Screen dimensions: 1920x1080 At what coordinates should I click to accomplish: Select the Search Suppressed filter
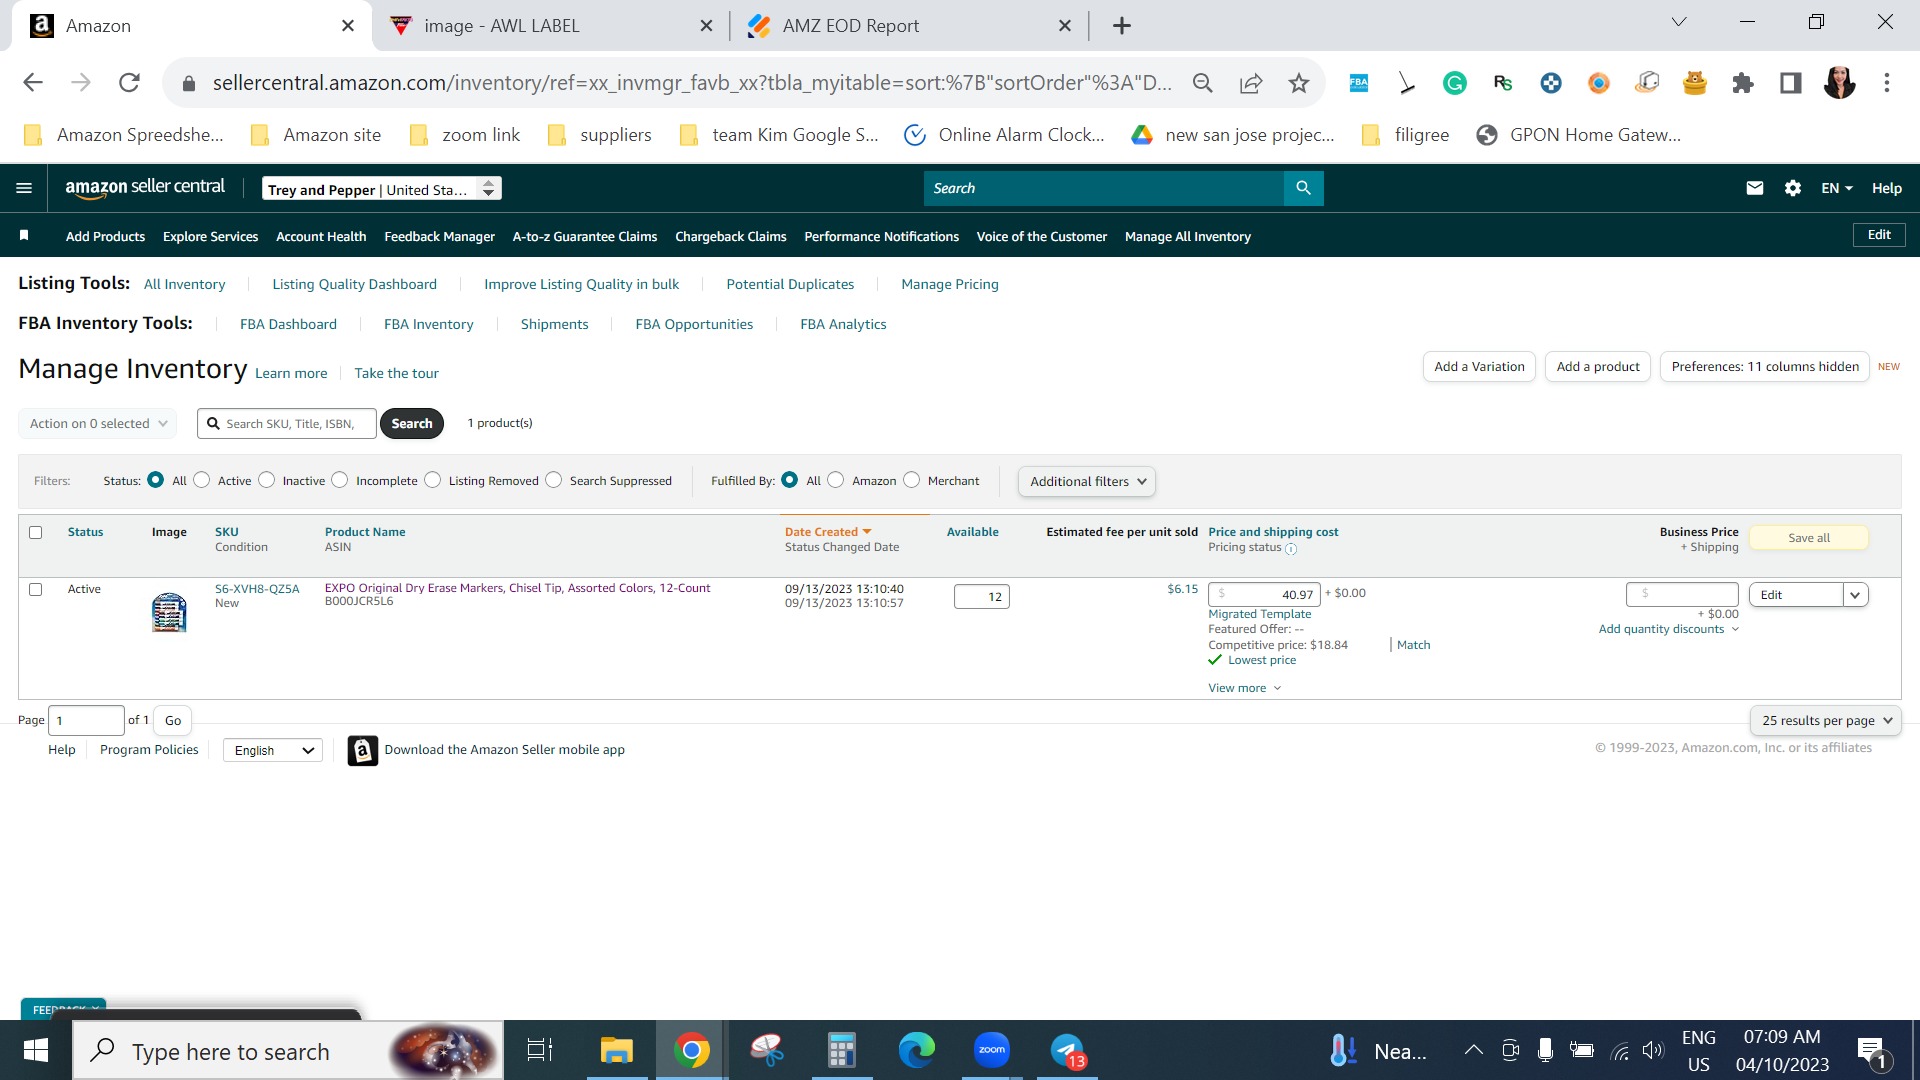click(554, 480)
